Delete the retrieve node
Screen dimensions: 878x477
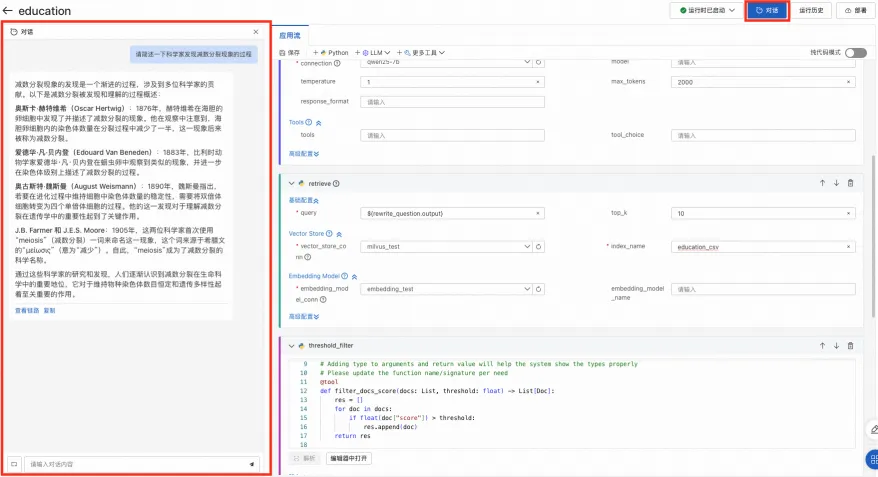pos(850,183)
